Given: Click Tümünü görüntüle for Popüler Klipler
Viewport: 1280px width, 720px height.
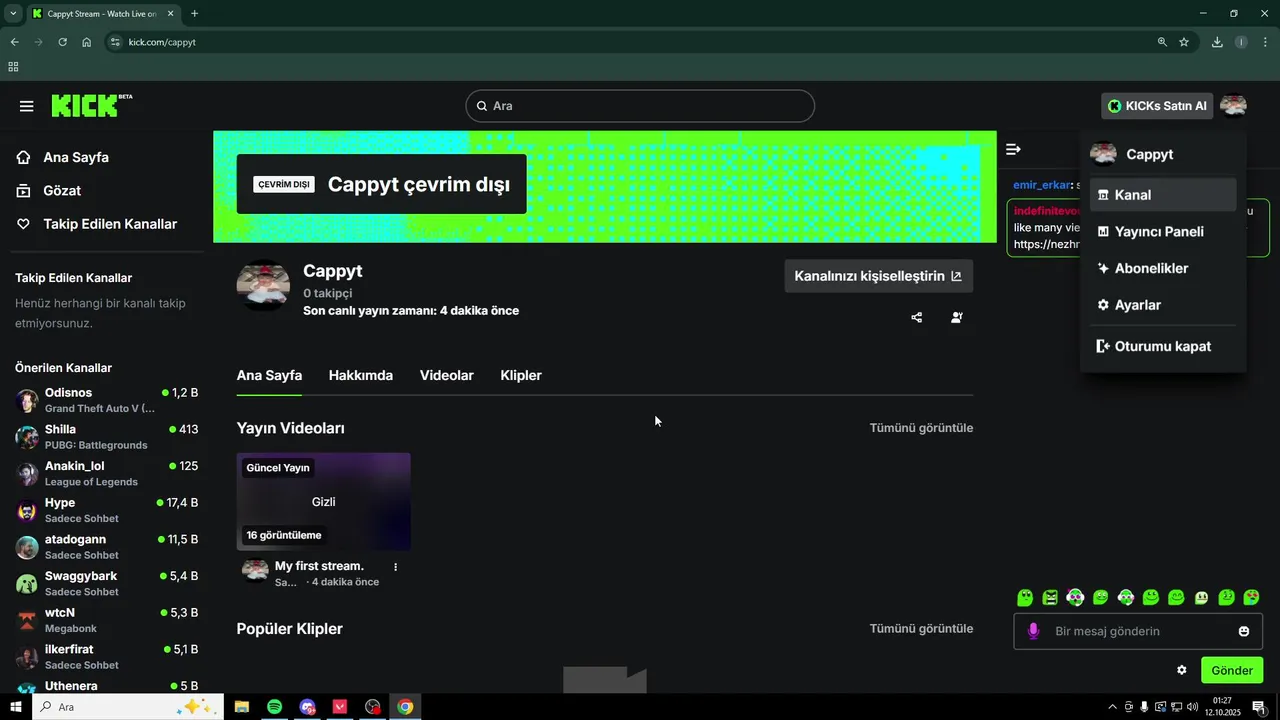Looking at the screenshot, I should pos(921,629).
